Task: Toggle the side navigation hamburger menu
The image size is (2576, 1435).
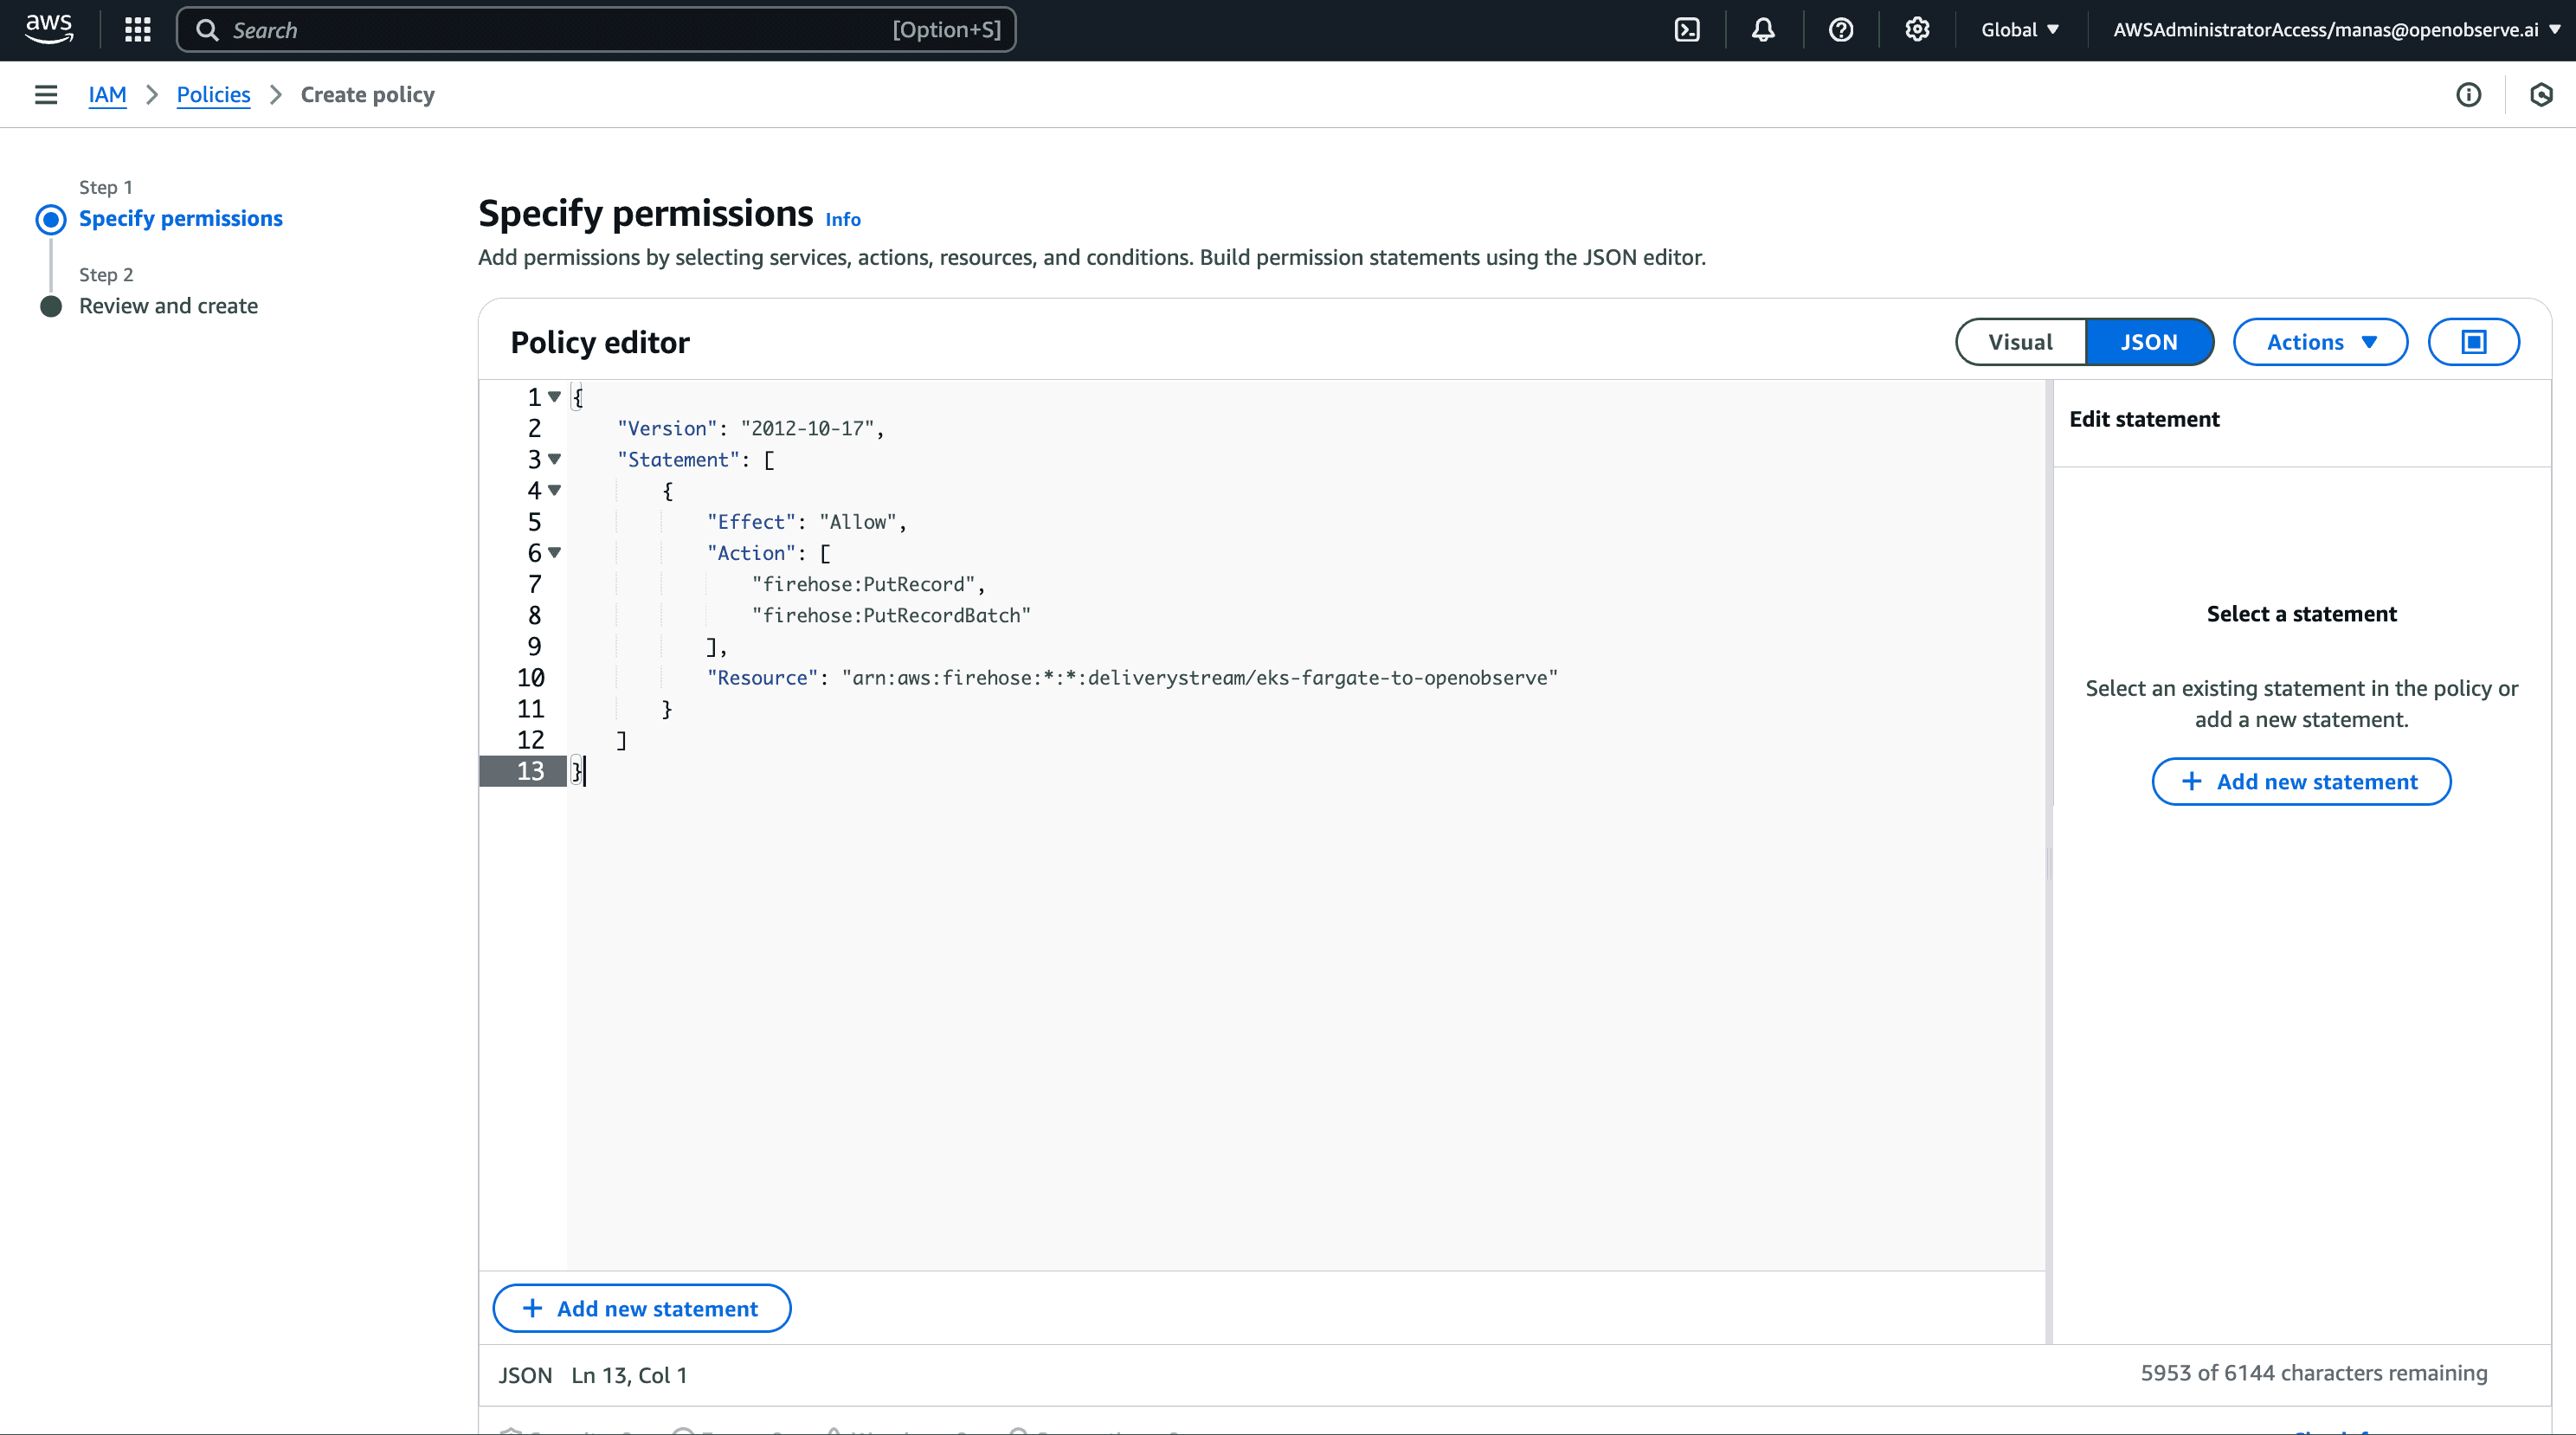Action: (x=46, y=95)
